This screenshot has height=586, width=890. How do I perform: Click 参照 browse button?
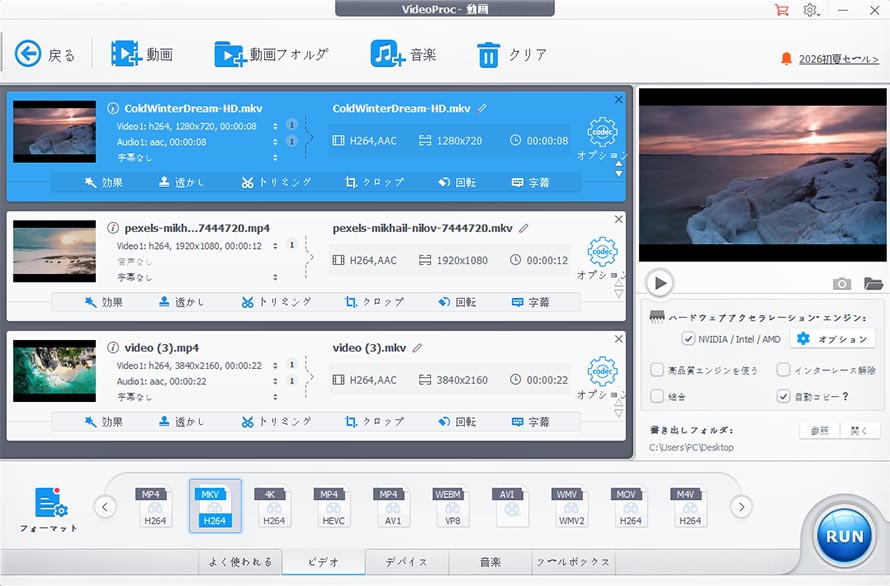click(820, 431)
